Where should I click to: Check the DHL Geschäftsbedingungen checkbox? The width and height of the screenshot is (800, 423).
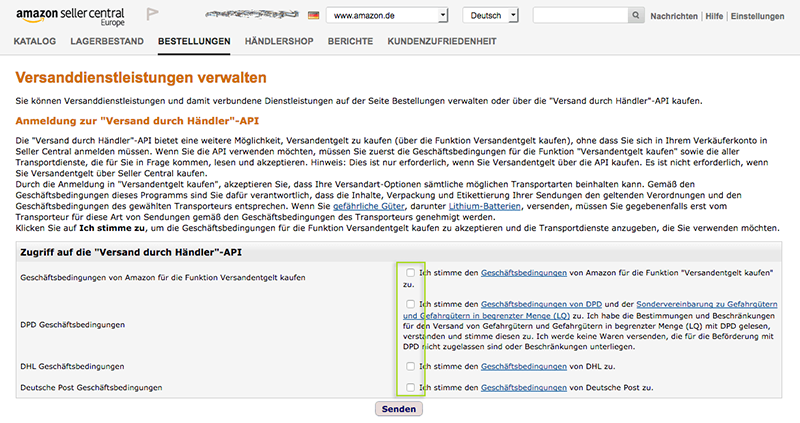pos(410,367)
